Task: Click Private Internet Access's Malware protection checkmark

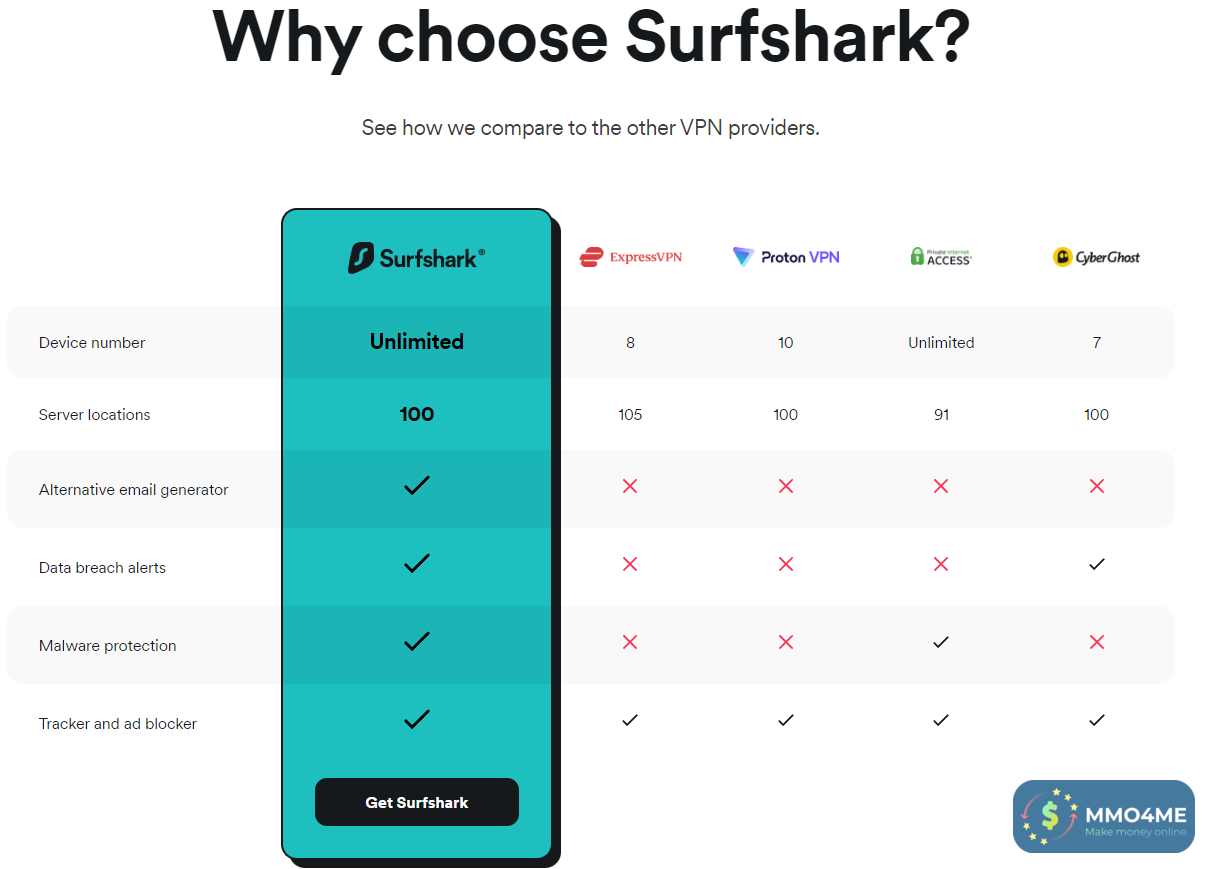Action: pos(941,642)
